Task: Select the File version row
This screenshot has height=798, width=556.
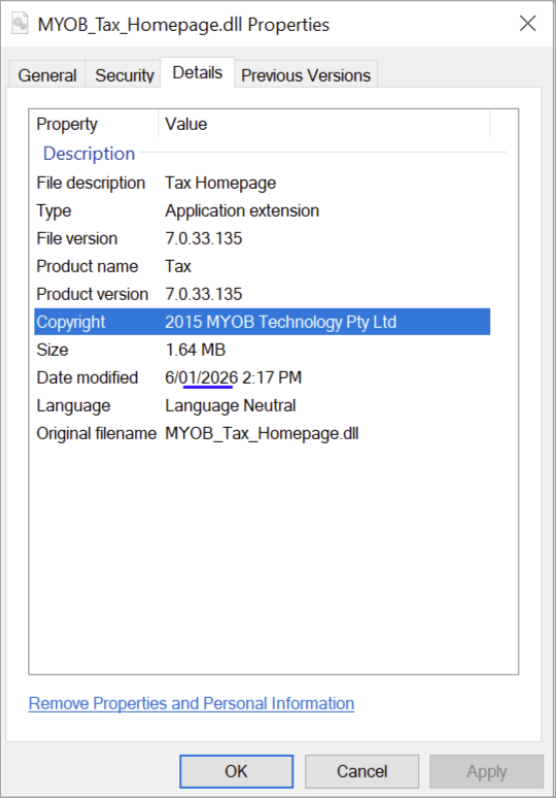Action: pyautogui.click(x=262, y=238)
